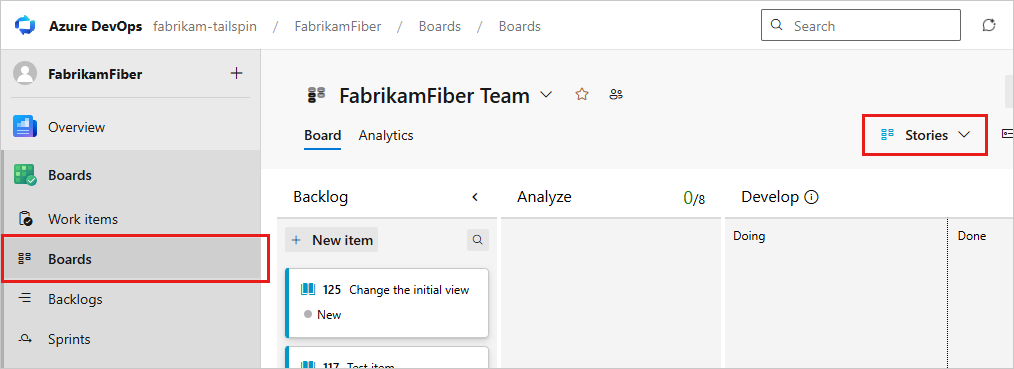
Task: Click the Azure DevOps logo icon
Action: click(x=26, y=26)
